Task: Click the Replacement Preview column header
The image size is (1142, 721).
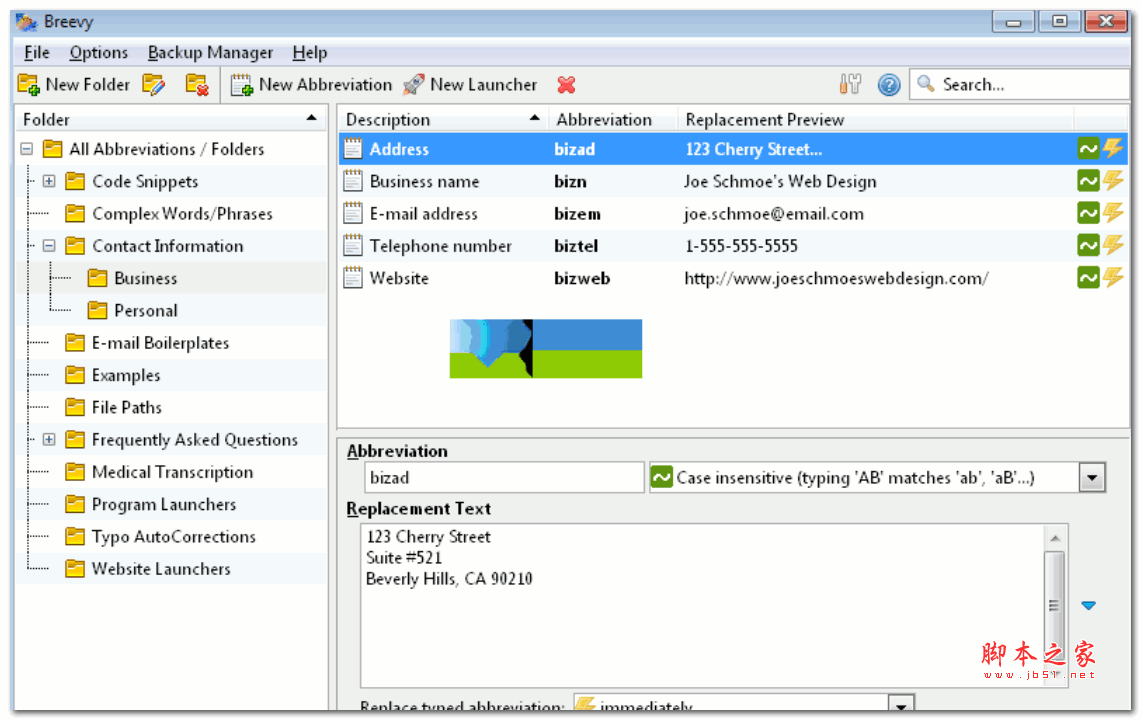Action: pos(875,119)
